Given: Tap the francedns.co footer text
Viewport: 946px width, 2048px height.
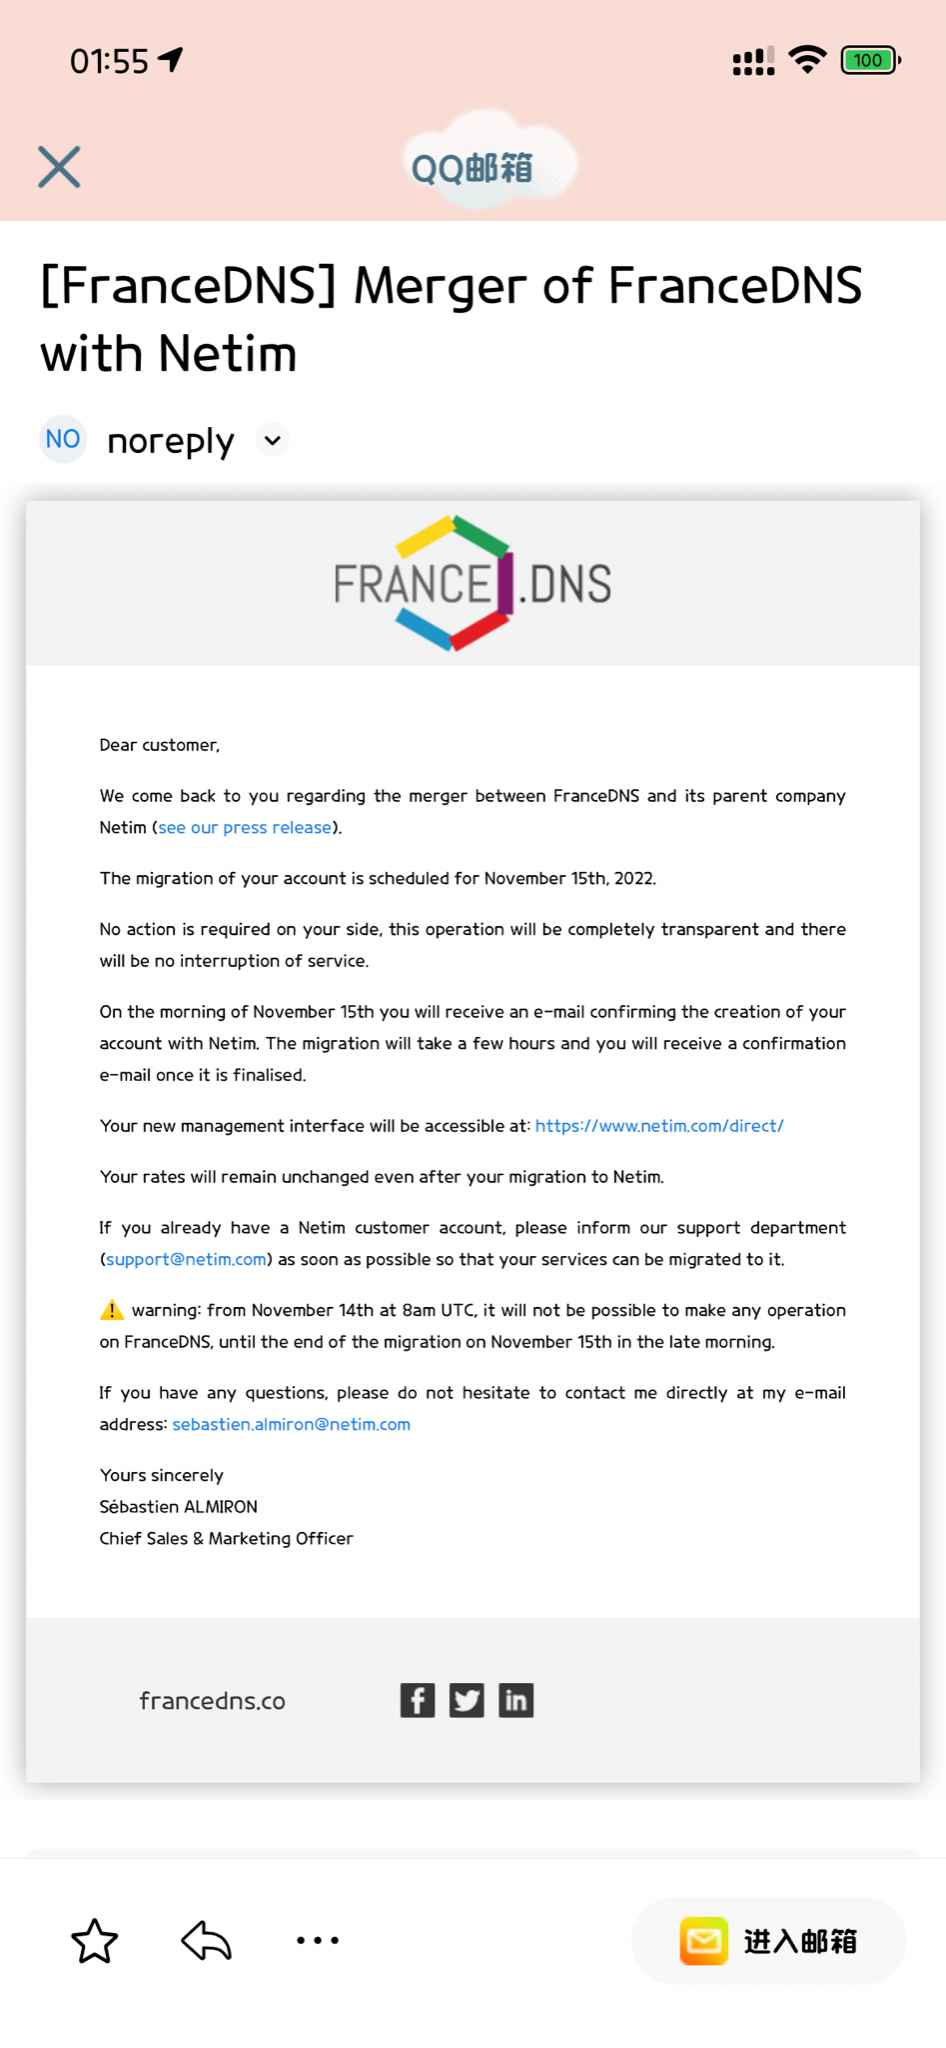Looking at the screenshot, I should [212, 1701].
